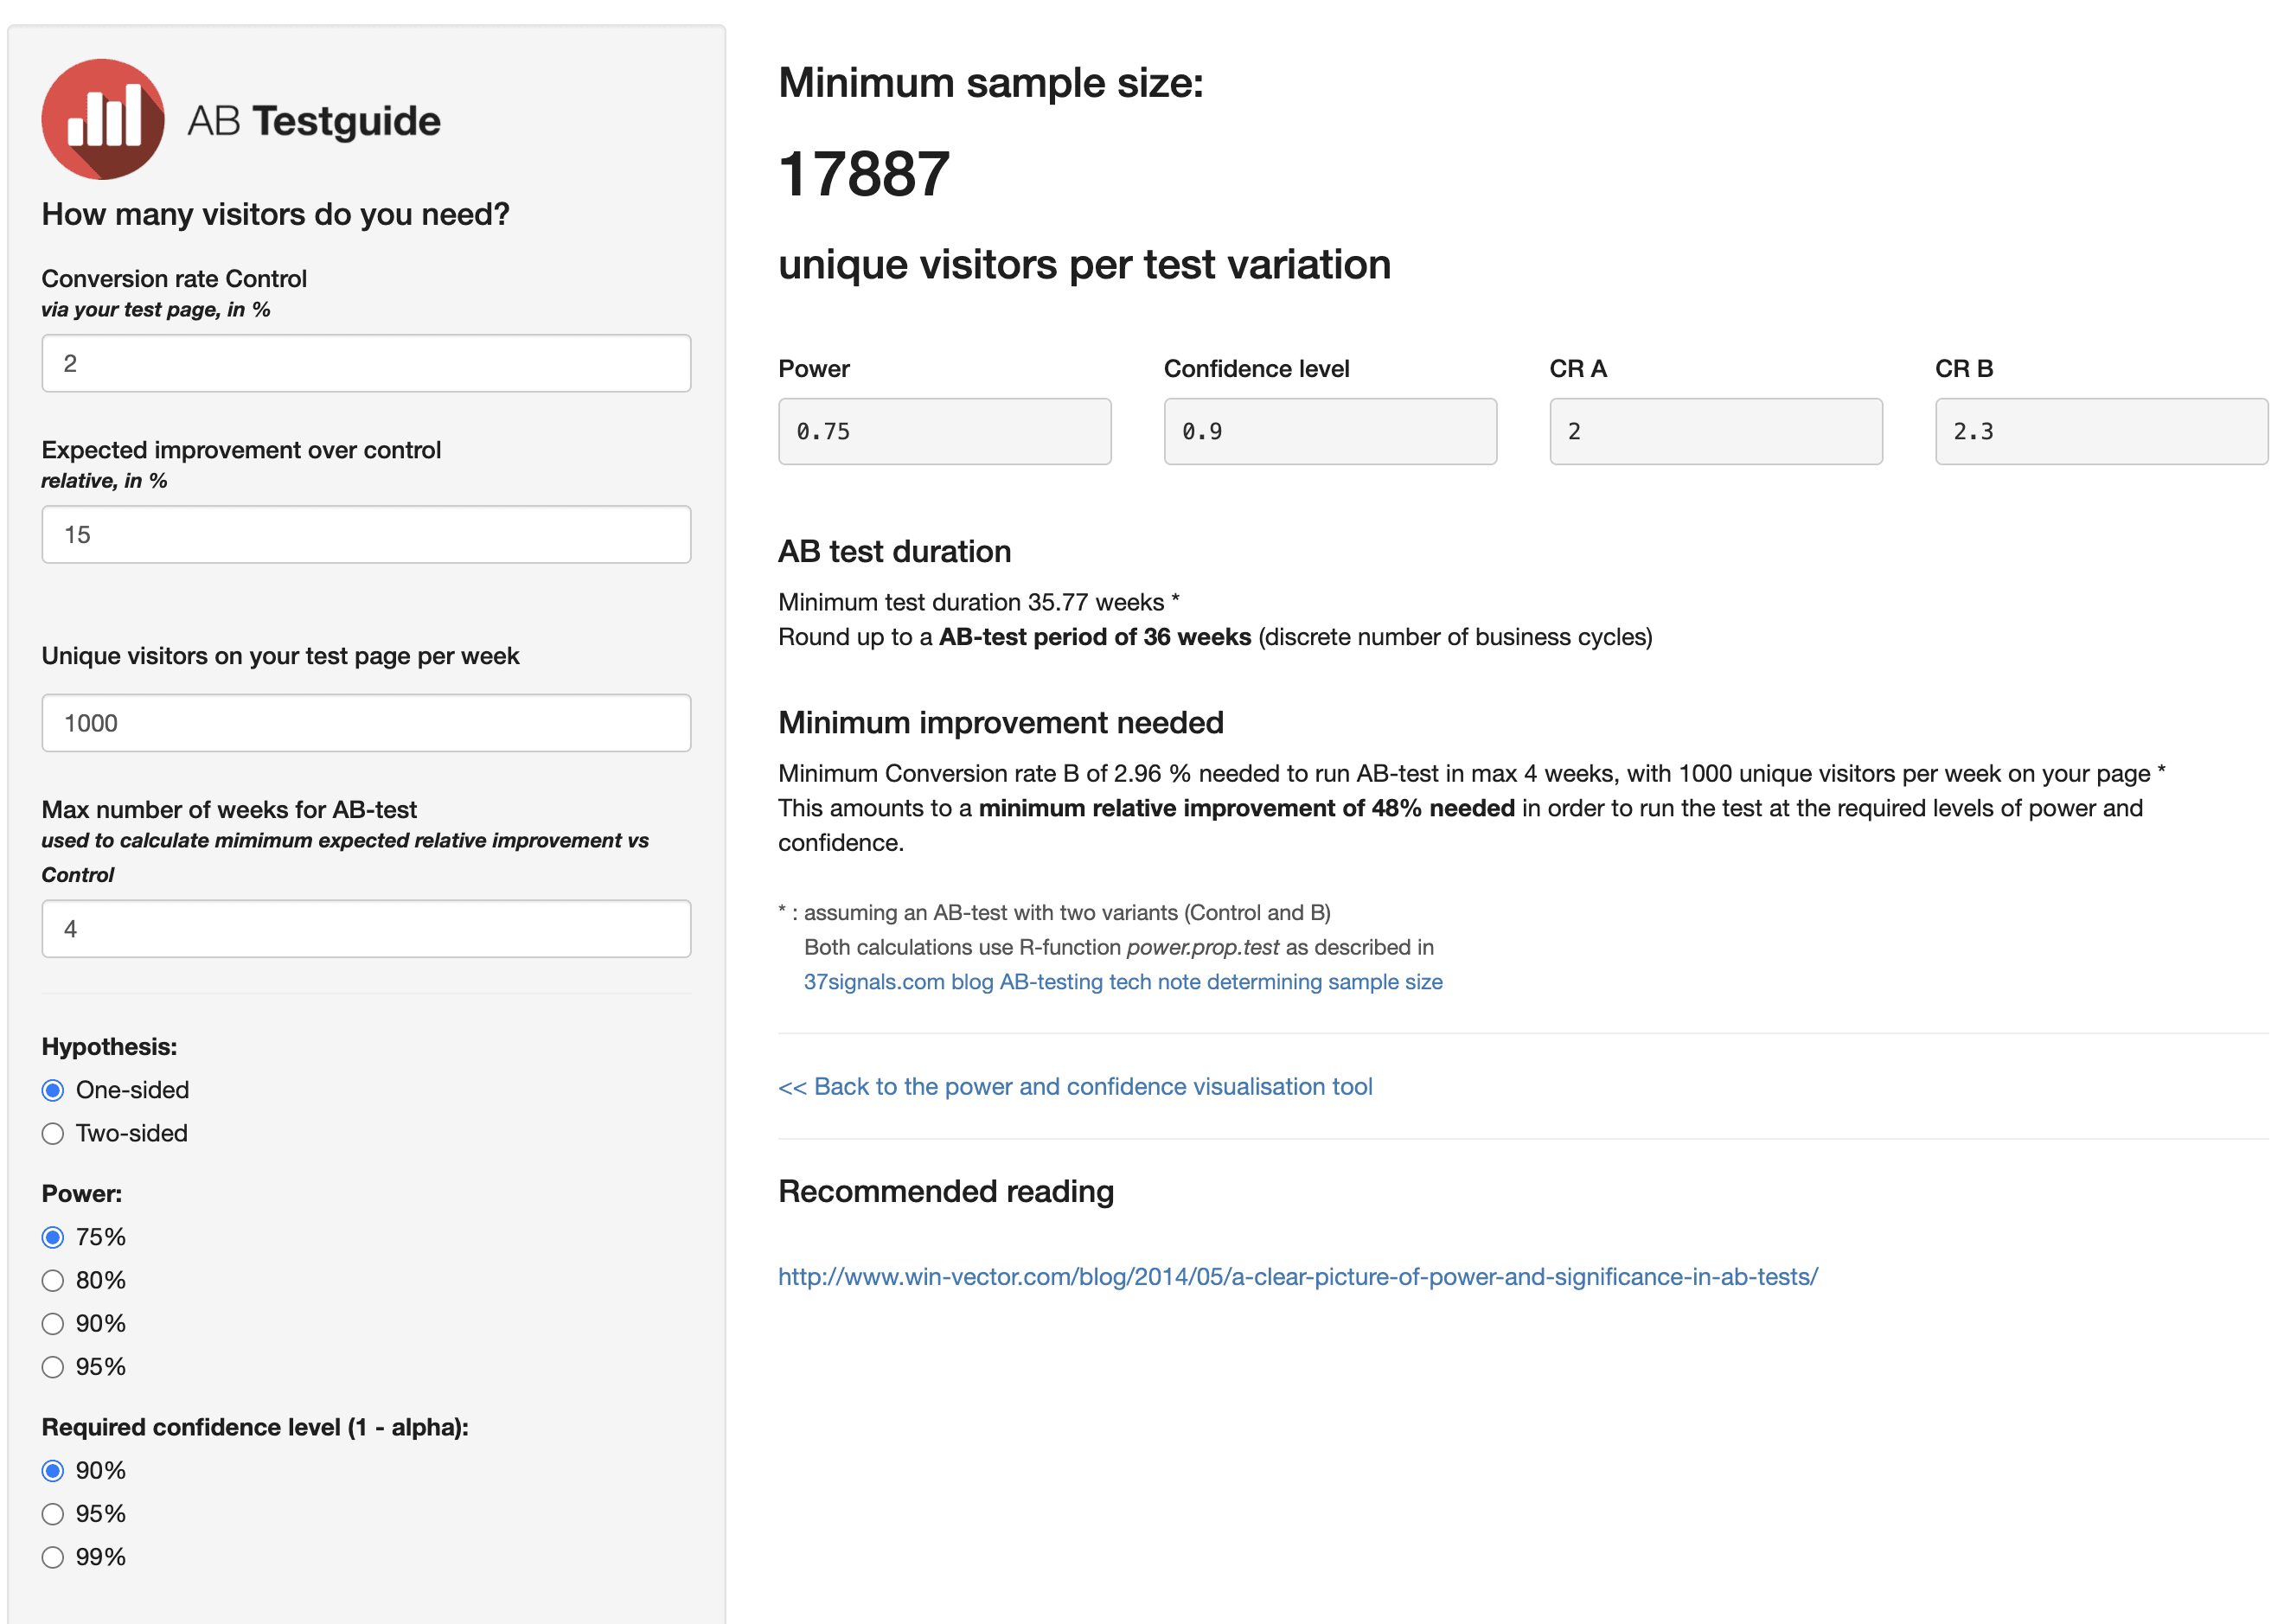Select 90% required confidence level
Viewport: 2271px width, 1624px height.
pyautogui.click(x=53, y=1470)
